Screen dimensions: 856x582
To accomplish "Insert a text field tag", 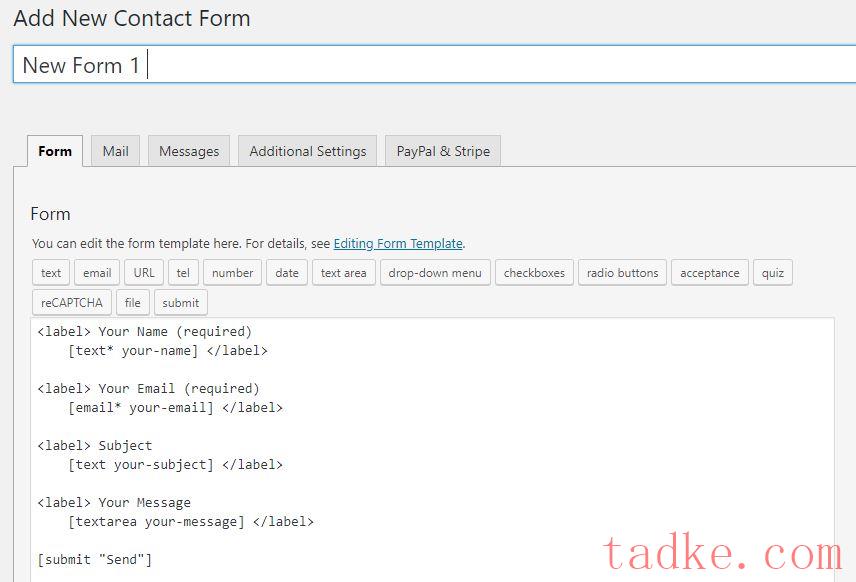I will click(x=51, y=273).
